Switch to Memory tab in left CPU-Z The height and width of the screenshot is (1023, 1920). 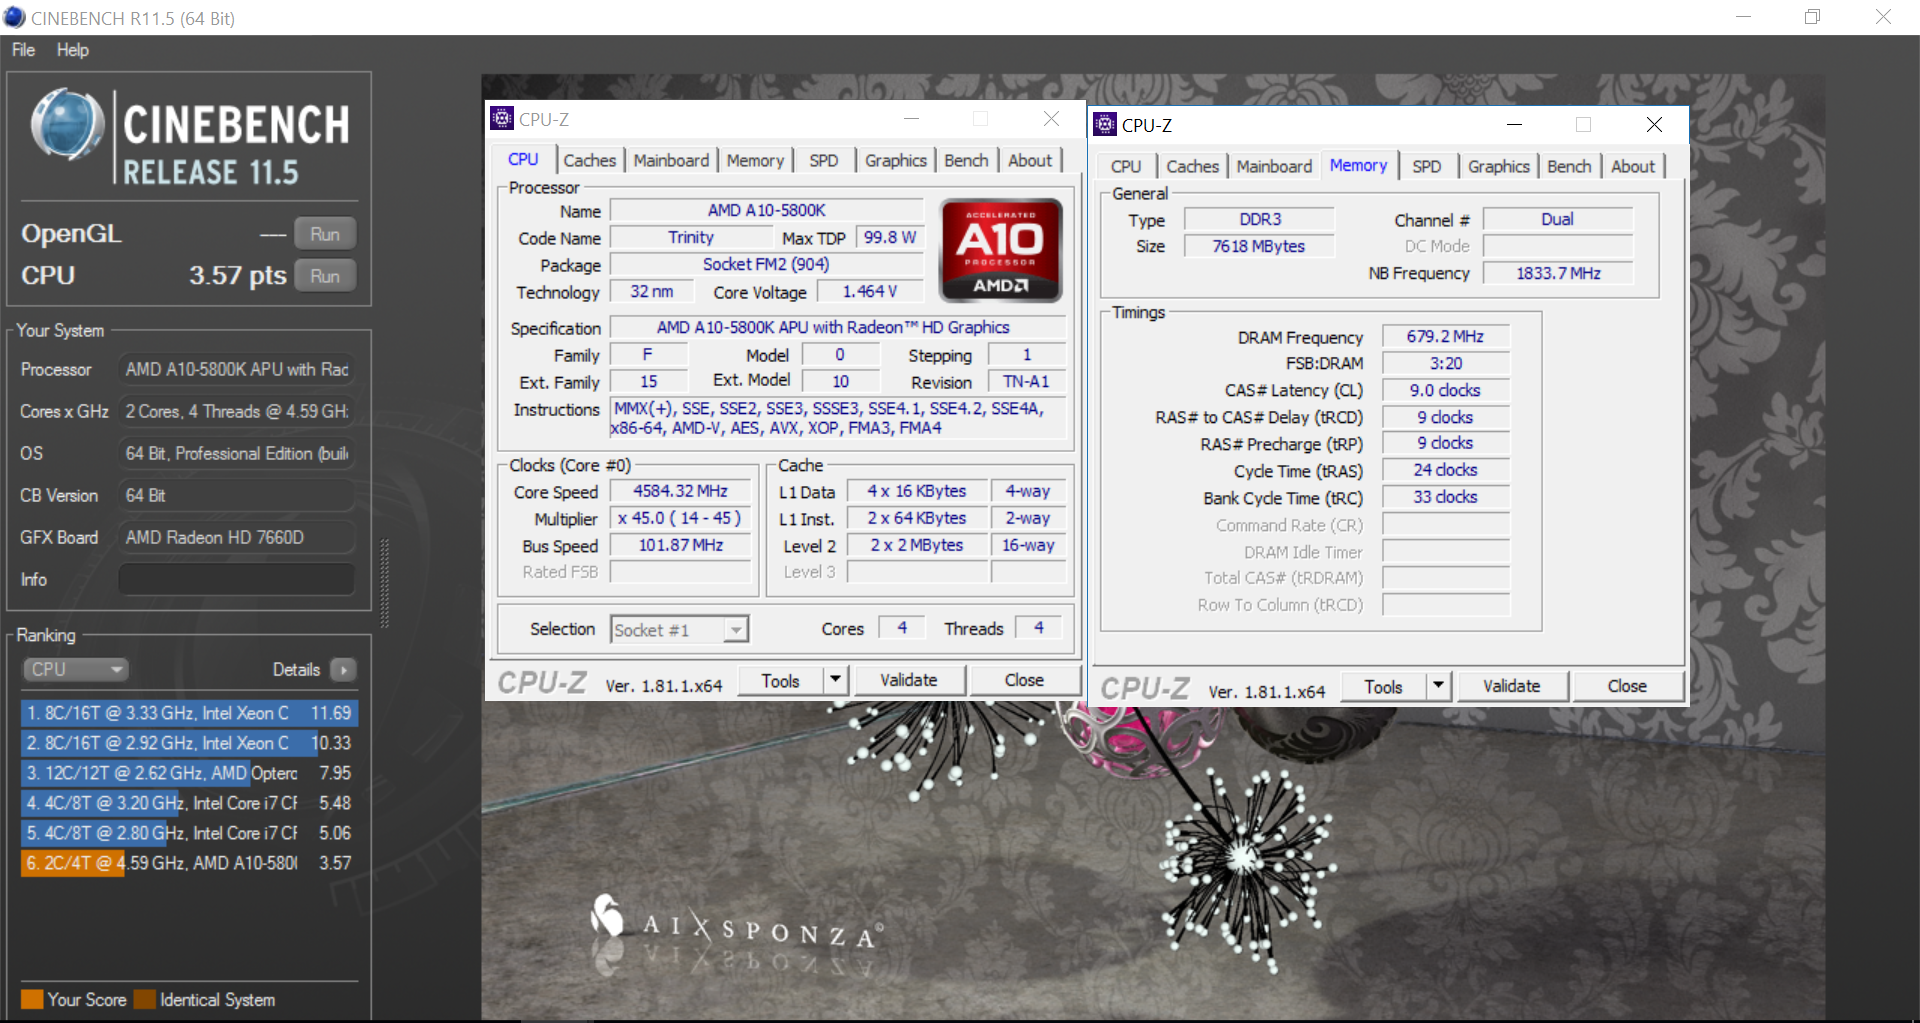[755, 161]
